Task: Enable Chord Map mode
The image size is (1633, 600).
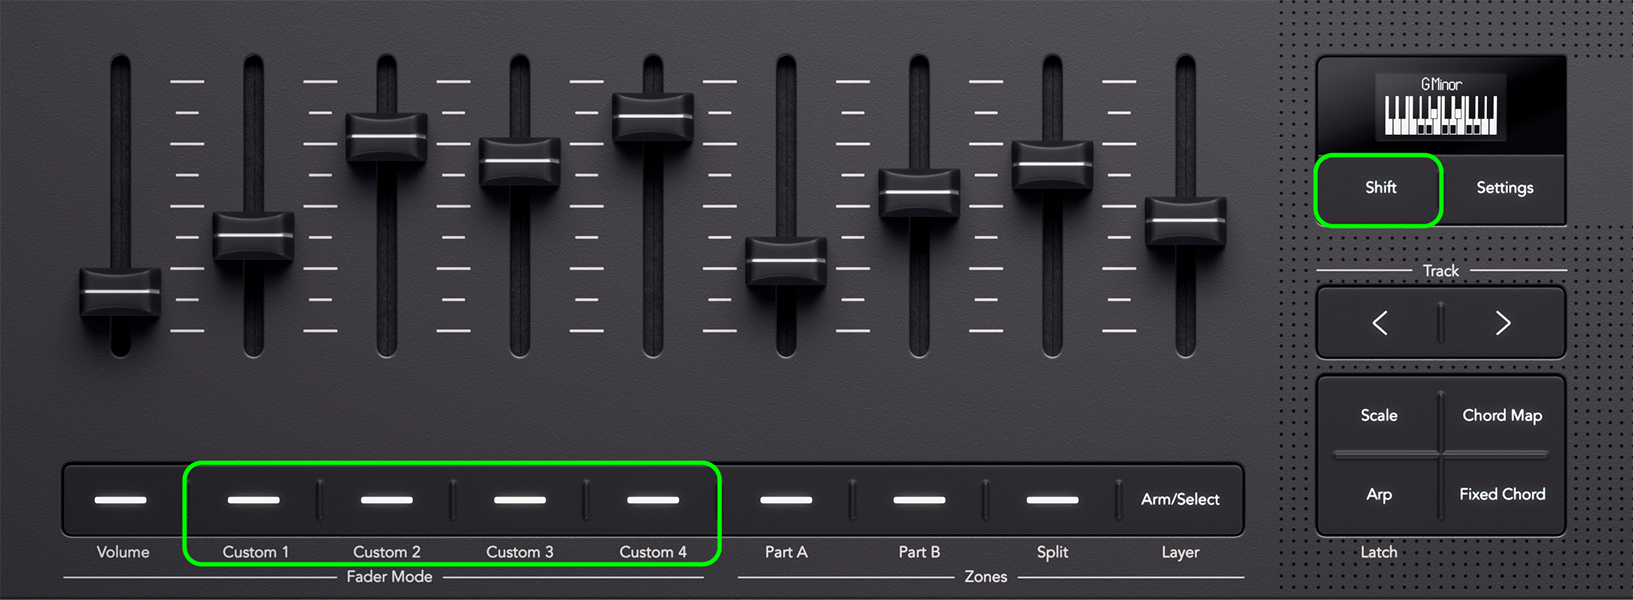Action: coord(1502,415)
